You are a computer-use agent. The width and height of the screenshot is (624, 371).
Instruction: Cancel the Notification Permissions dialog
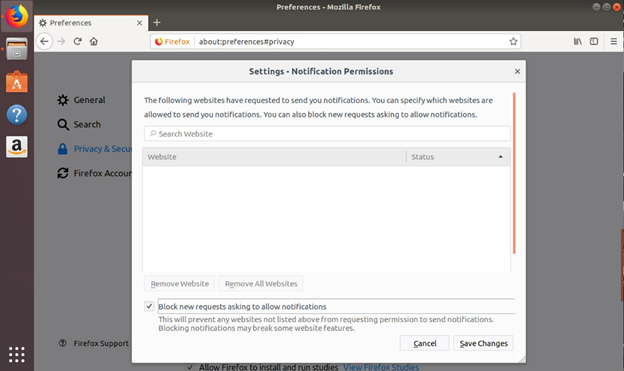click(x=425, y=343)
